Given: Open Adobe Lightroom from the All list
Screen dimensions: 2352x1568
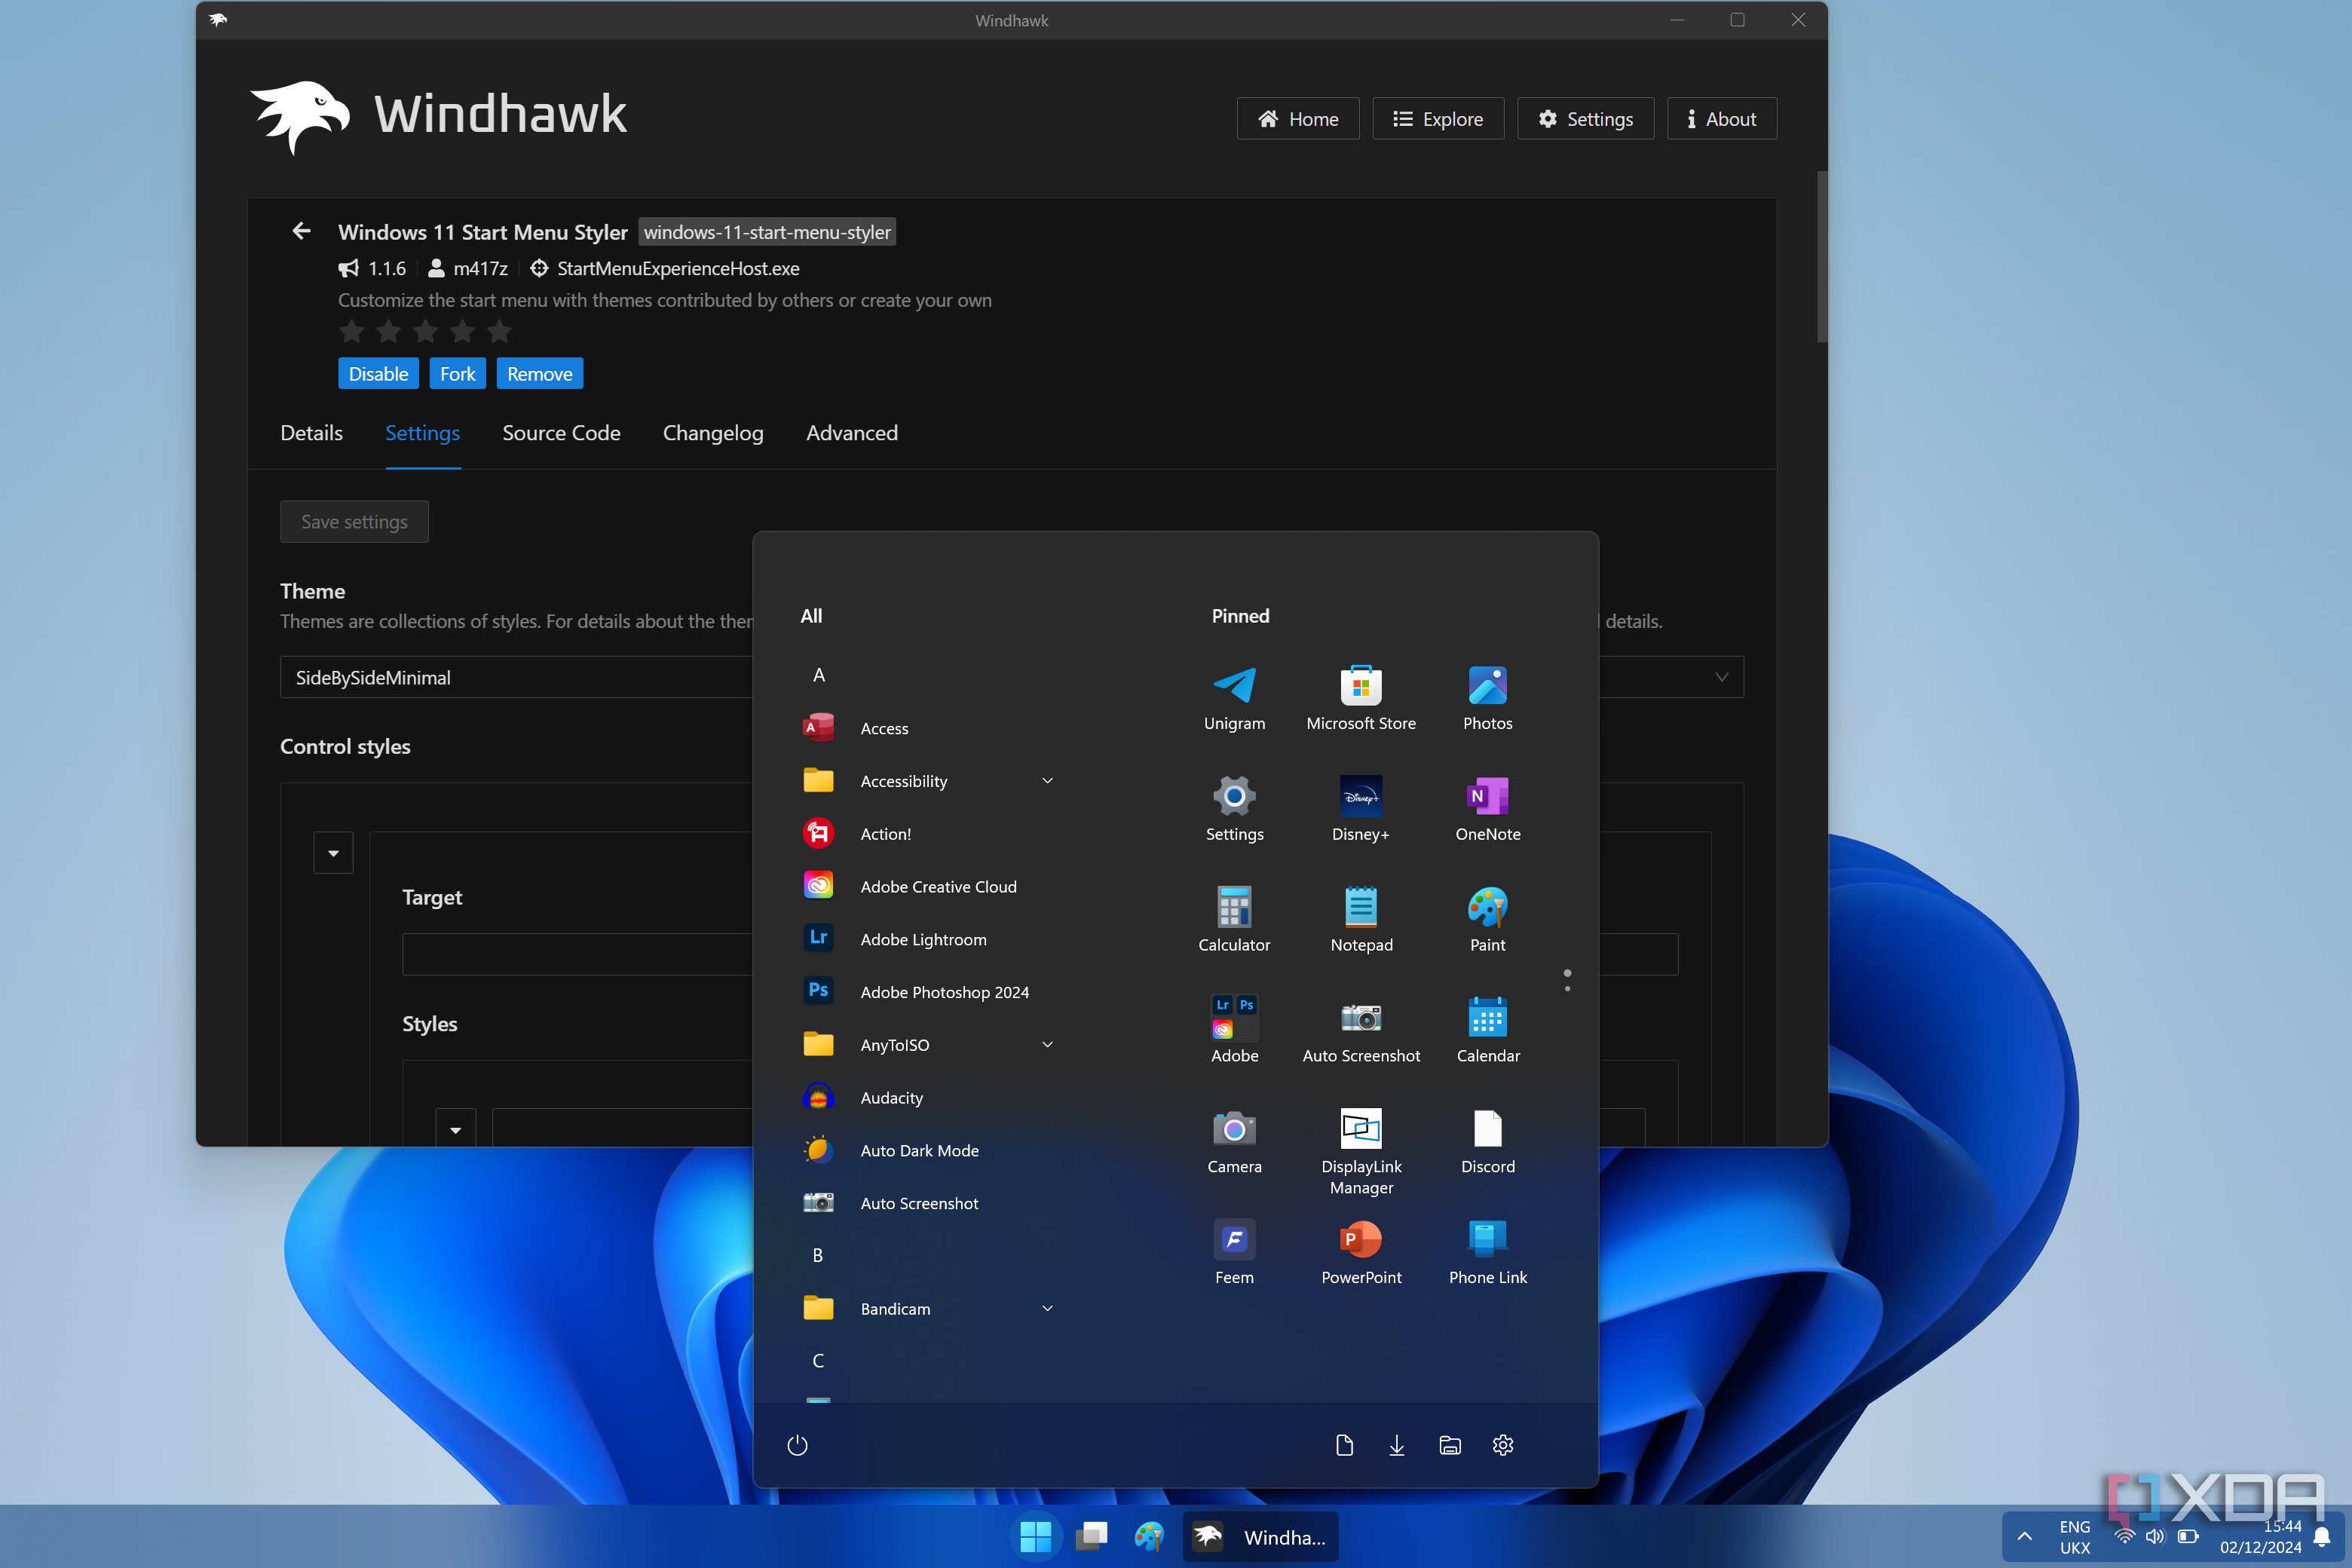Looking at the screenshot, I should (922, 939).
